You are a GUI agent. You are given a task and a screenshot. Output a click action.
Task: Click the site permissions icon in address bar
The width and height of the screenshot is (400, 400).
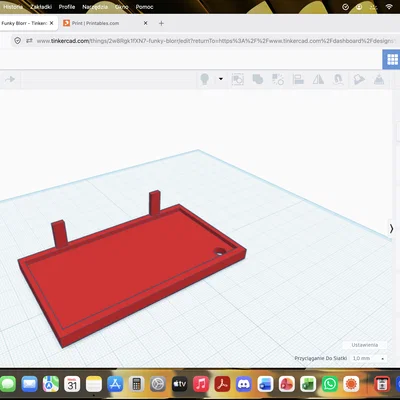pyautogui.click(x=29, y=41)
